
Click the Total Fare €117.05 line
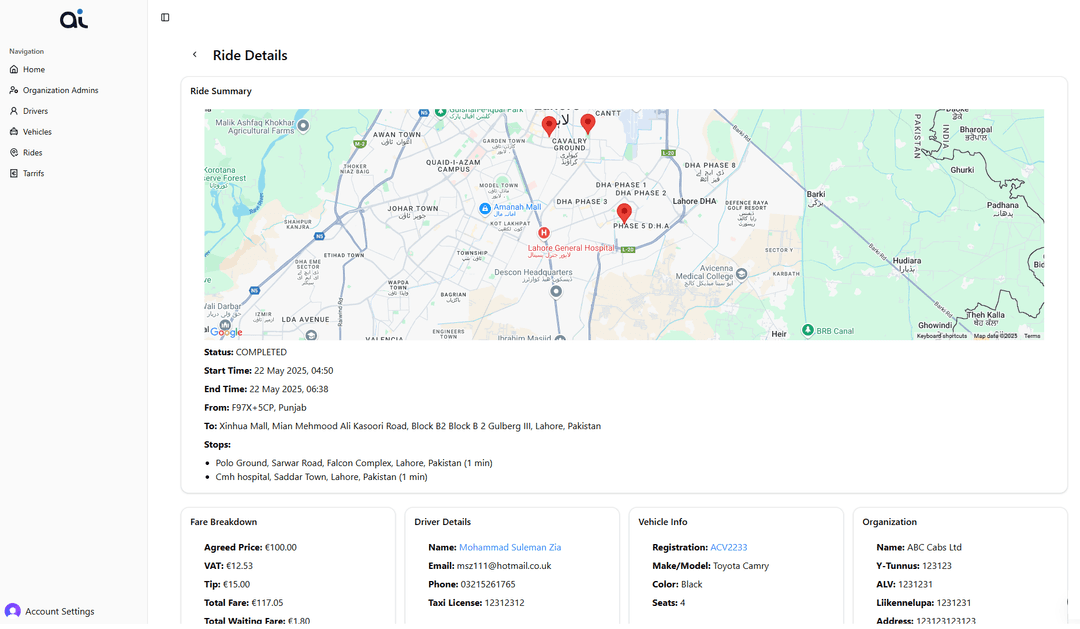point(244,602)
